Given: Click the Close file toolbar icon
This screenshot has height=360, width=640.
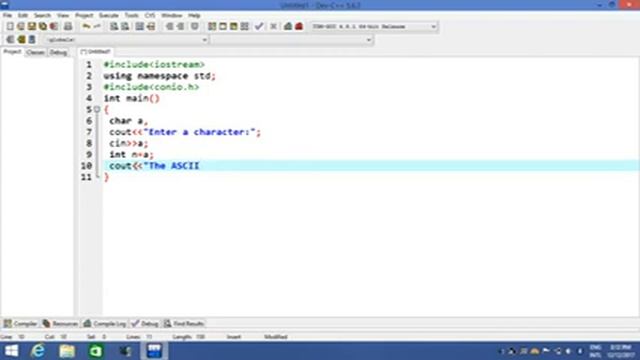Looking at the screenshot, I should [x=54, y=27].
